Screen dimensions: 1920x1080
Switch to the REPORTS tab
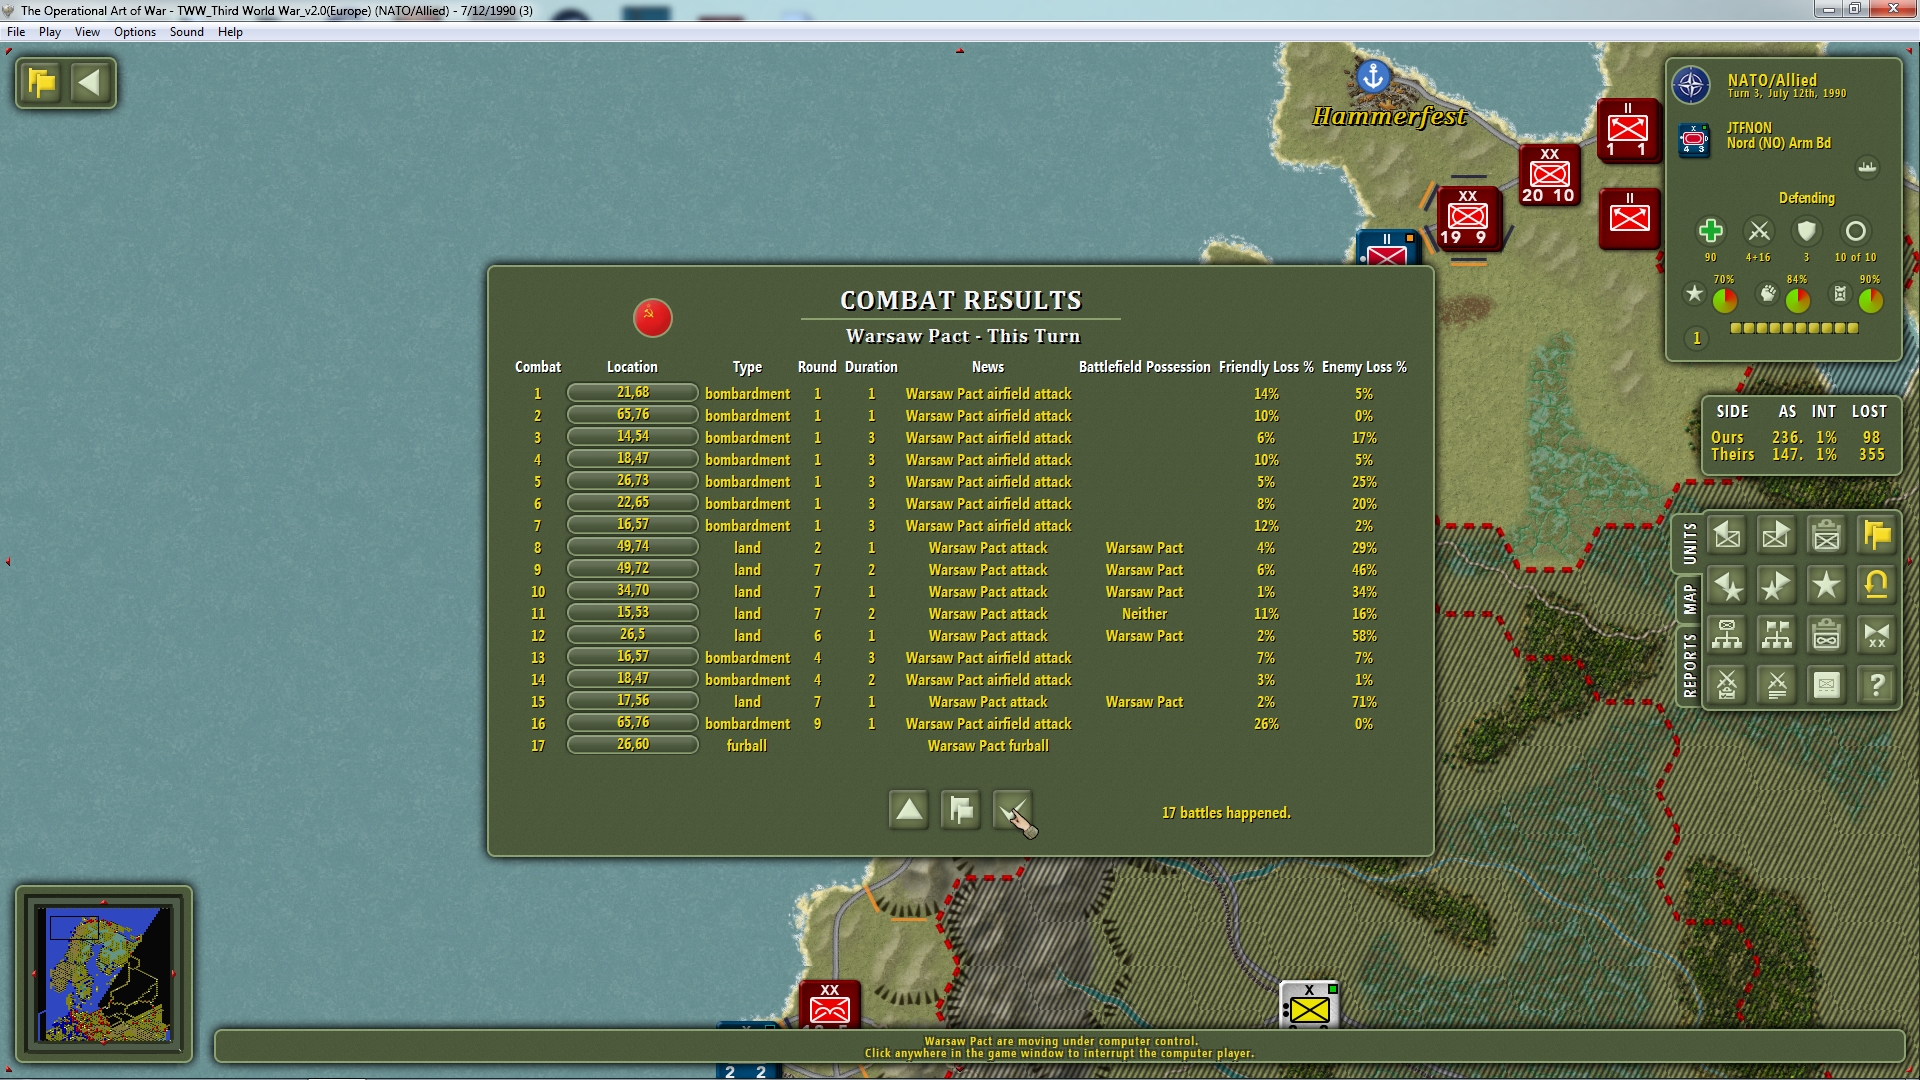coord(1689,665)
